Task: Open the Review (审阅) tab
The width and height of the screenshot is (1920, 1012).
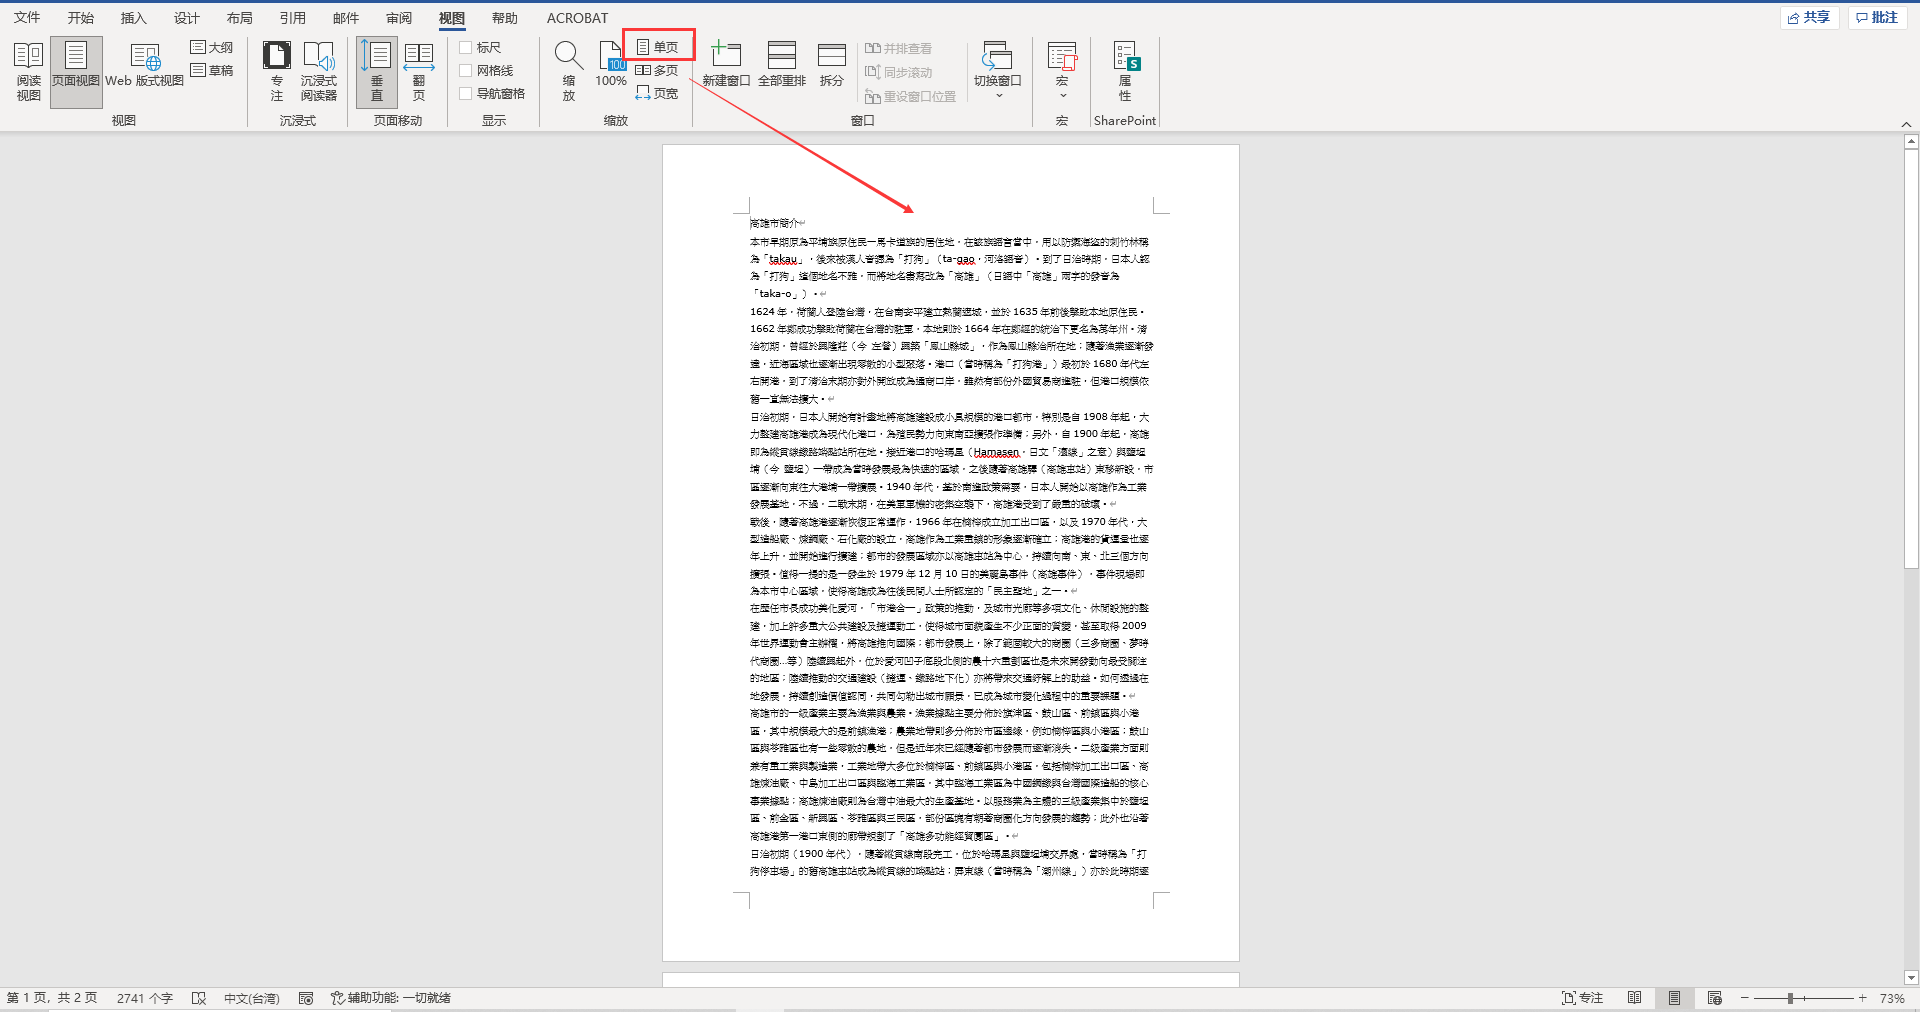Action: click(x=399, y=17)
